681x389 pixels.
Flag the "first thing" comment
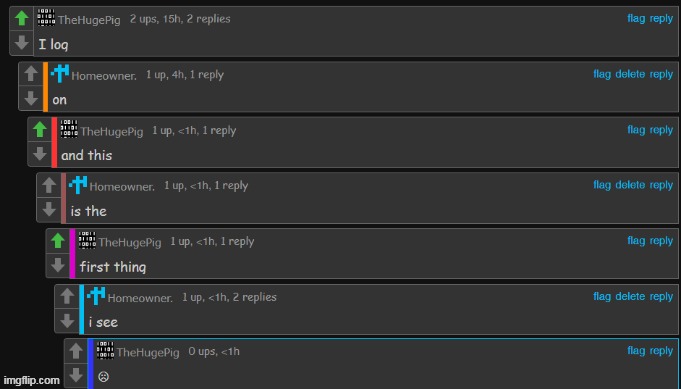(x=636, y=241)
